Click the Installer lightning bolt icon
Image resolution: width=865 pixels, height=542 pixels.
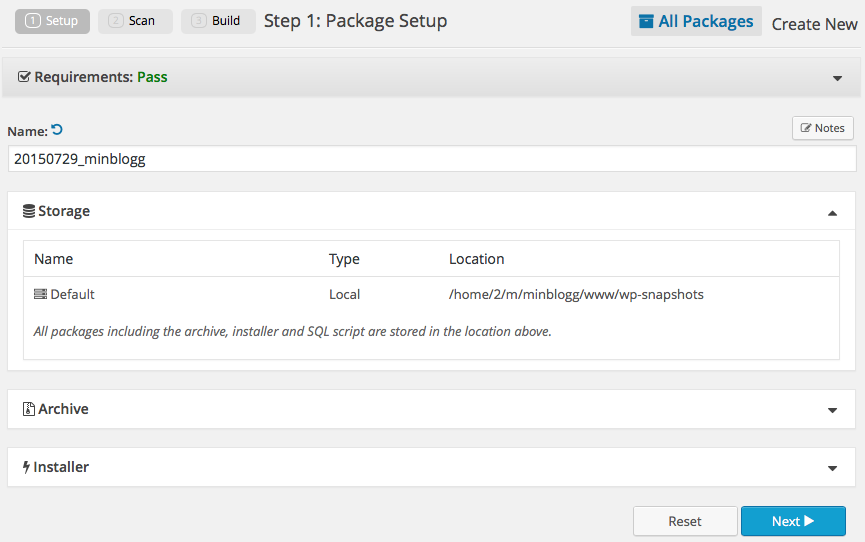(26, 467)
